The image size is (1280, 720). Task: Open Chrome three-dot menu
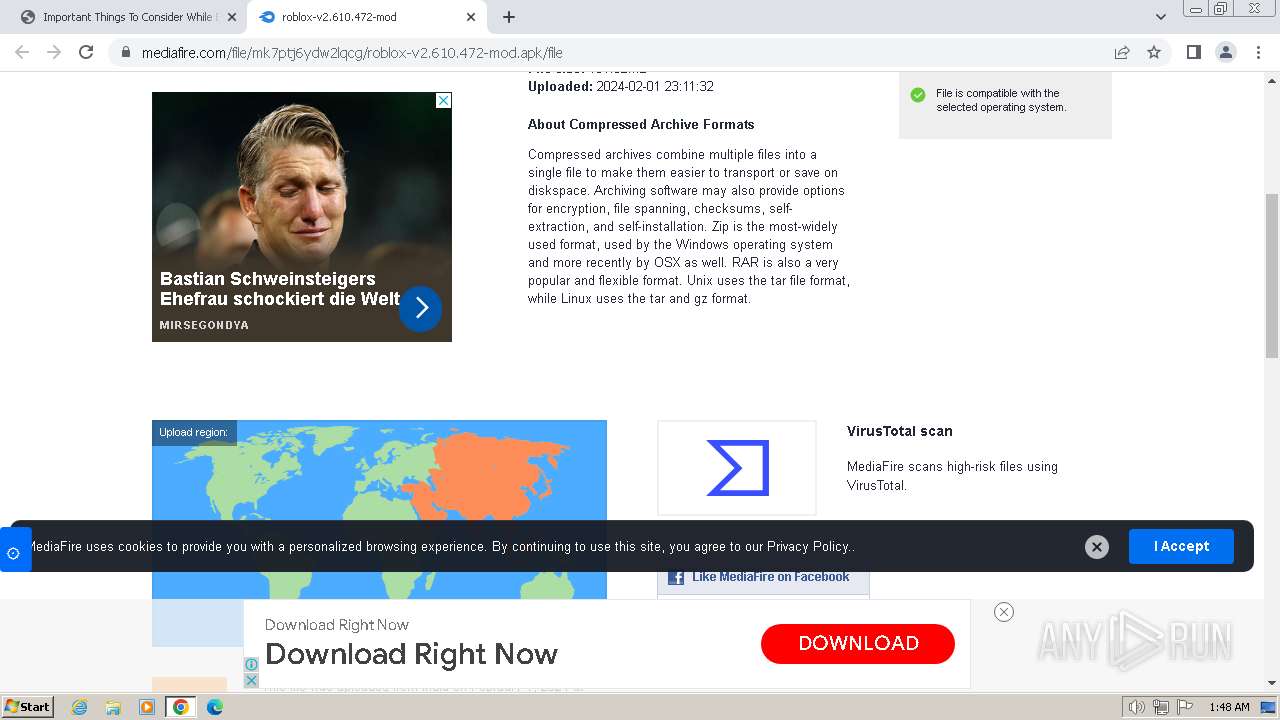(x=1258, y=52)
